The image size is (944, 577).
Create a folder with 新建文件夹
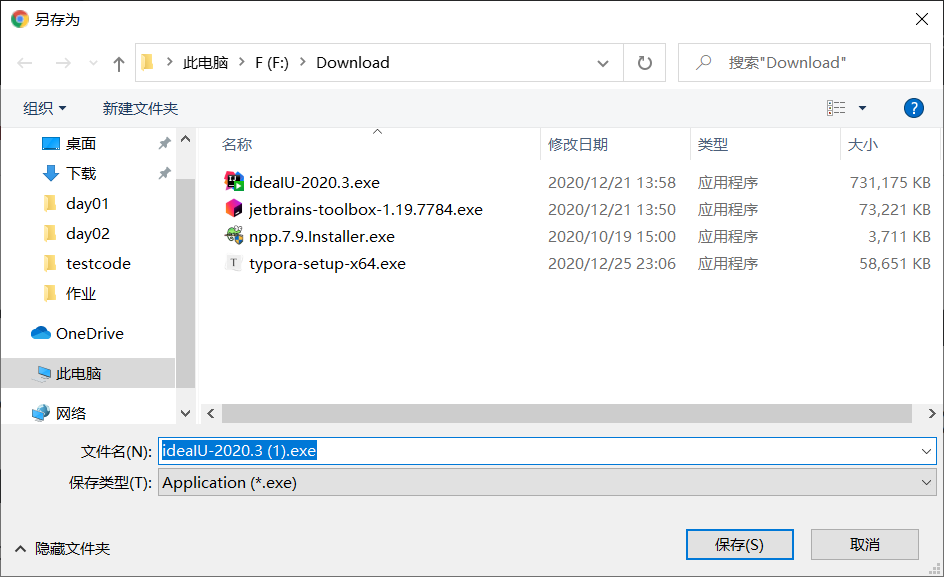[x=140, y=108]
